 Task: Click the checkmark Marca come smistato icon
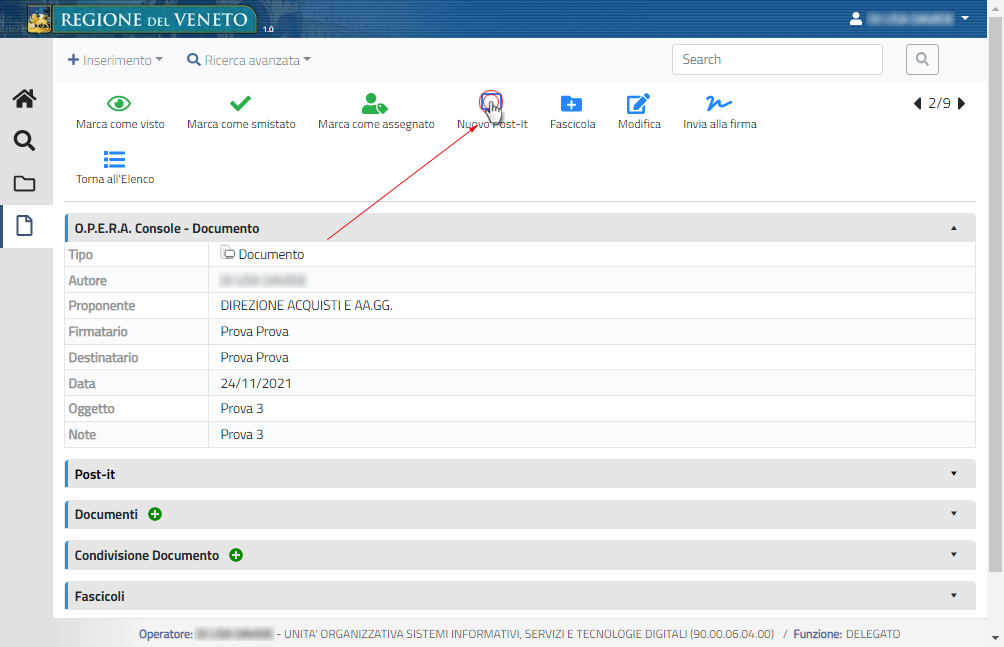[240, 103]
